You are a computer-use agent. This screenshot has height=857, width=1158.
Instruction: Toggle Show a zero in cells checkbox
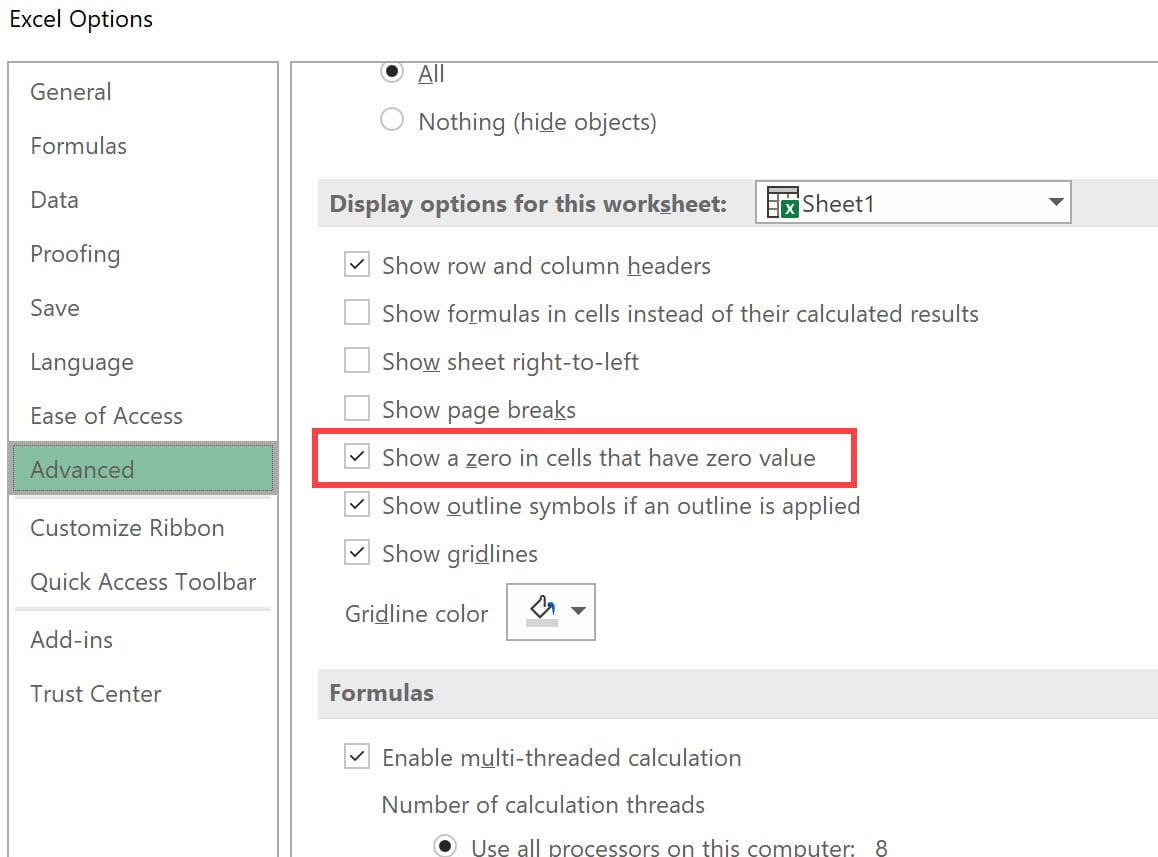(357, 457)
